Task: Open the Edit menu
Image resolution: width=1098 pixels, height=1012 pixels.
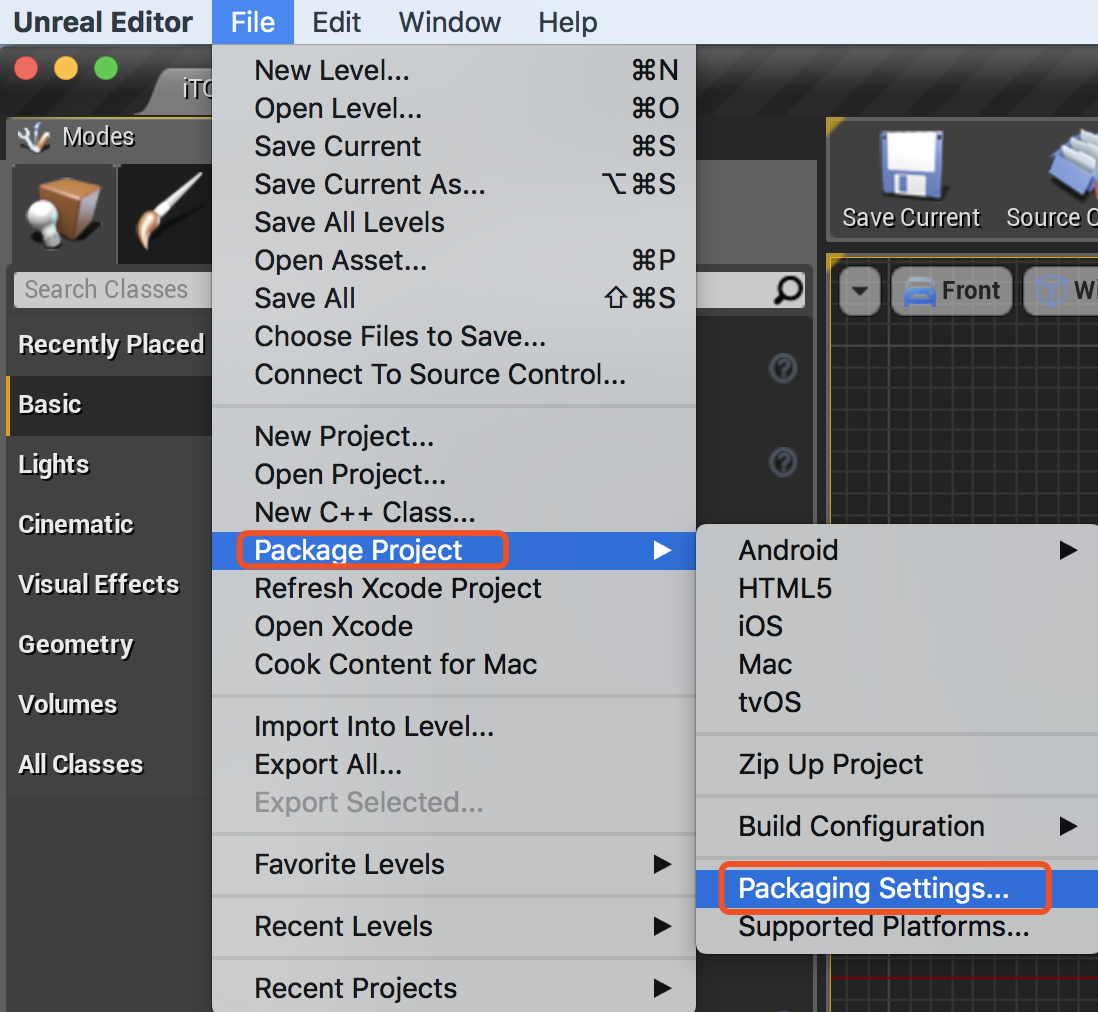Action: tap(336, 22)
